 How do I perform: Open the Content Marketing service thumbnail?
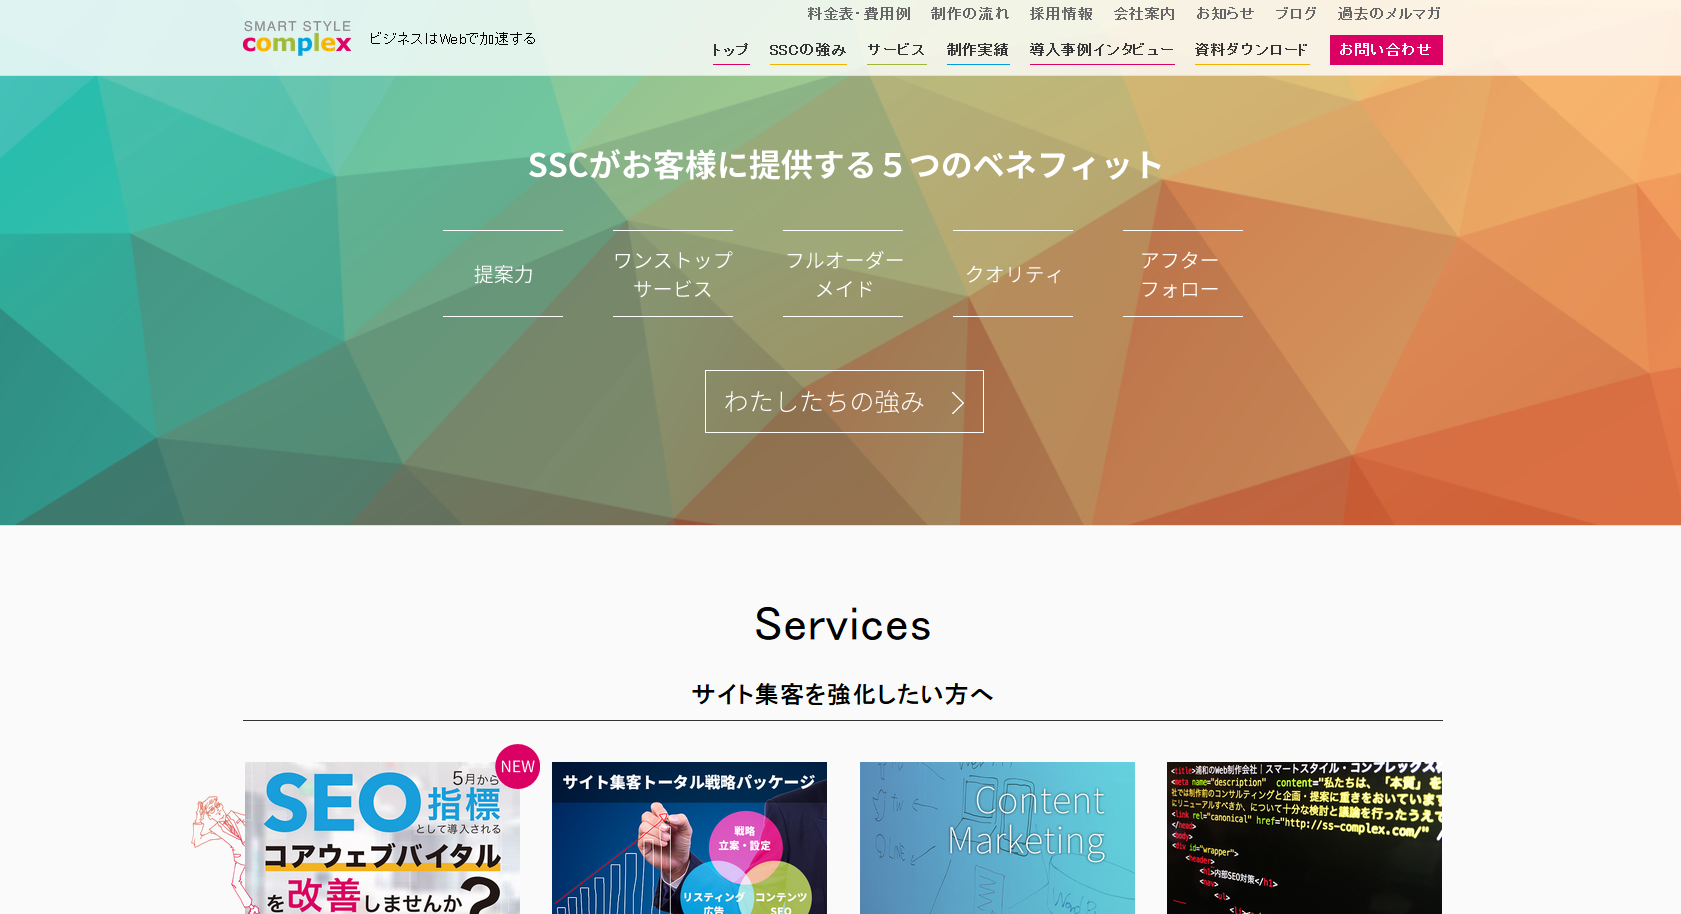(997, 838)
